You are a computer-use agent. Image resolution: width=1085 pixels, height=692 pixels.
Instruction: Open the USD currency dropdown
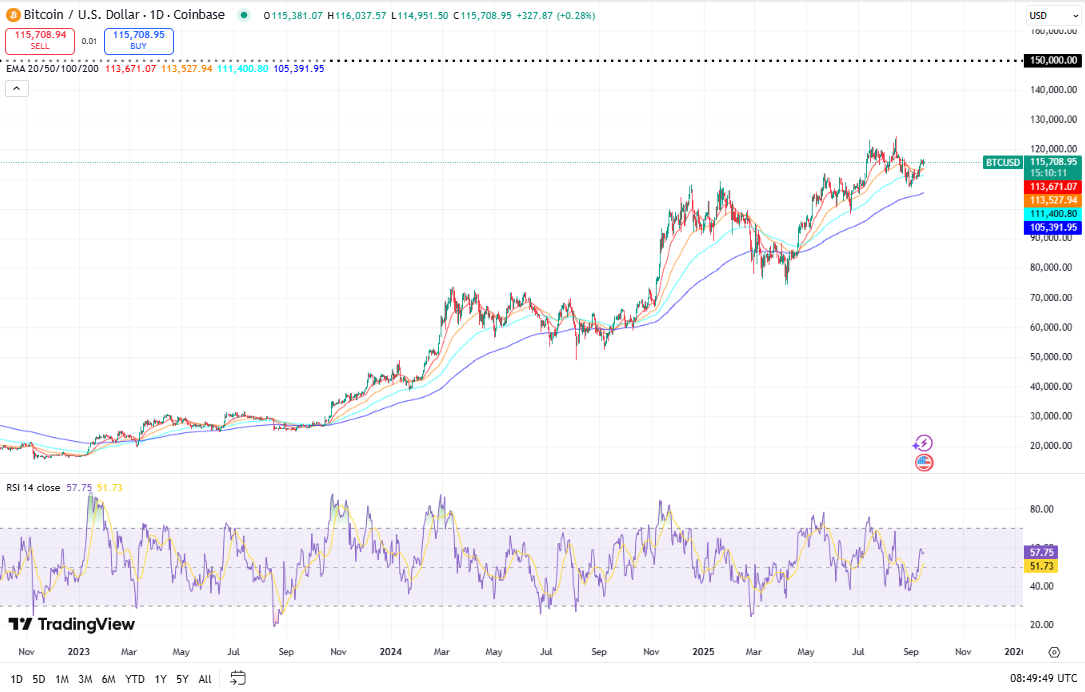click(x=1052, y=15)
